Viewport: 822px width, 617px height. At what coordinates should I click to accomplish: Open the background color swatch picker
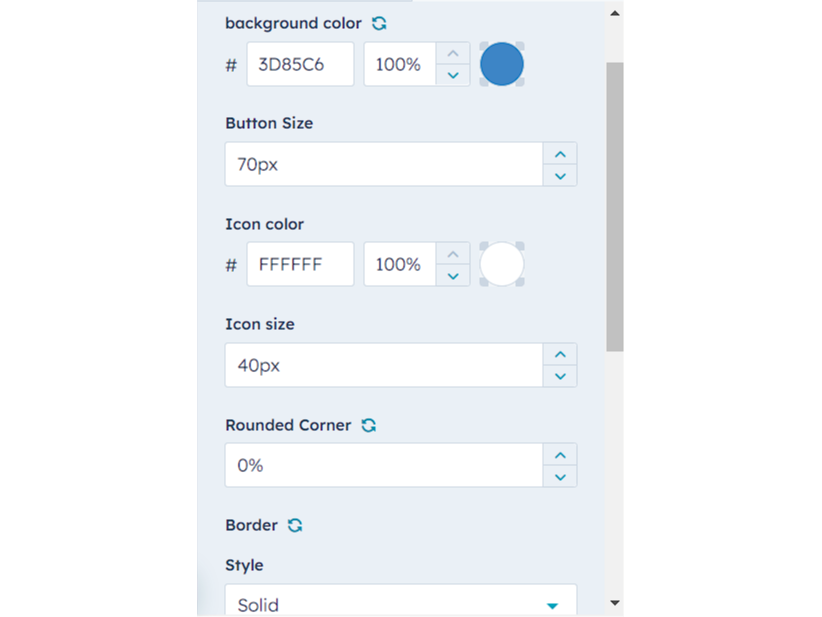(x=501, y=63)
